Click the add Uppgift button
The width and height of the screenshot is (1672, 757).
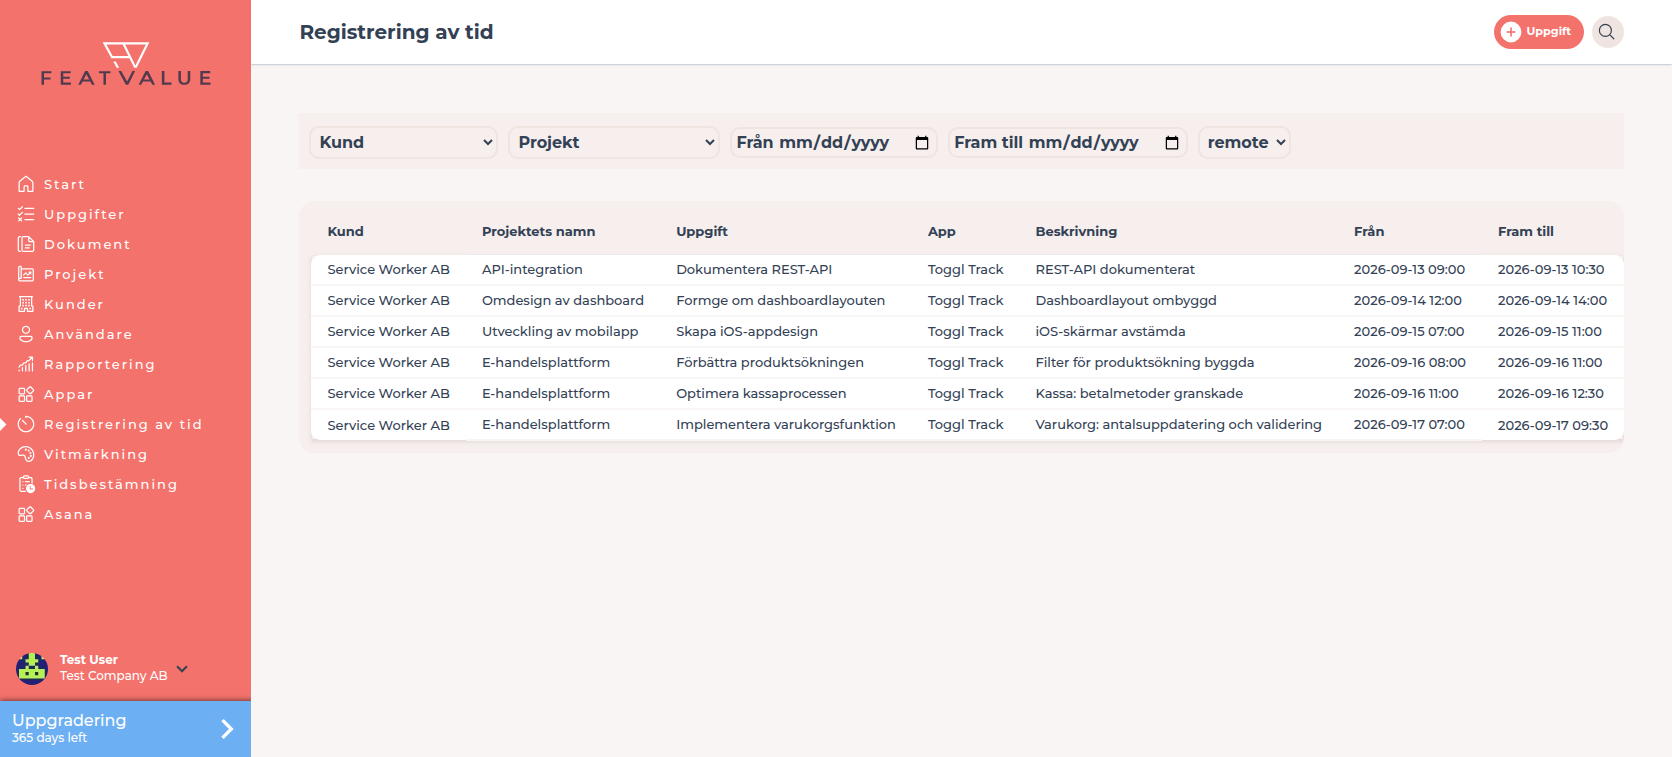[x=1538, y=32]
